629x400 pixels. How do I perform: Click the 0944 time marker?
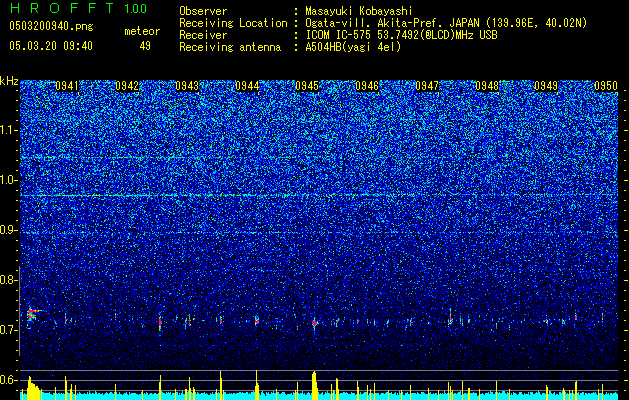(x=247, y=86)
